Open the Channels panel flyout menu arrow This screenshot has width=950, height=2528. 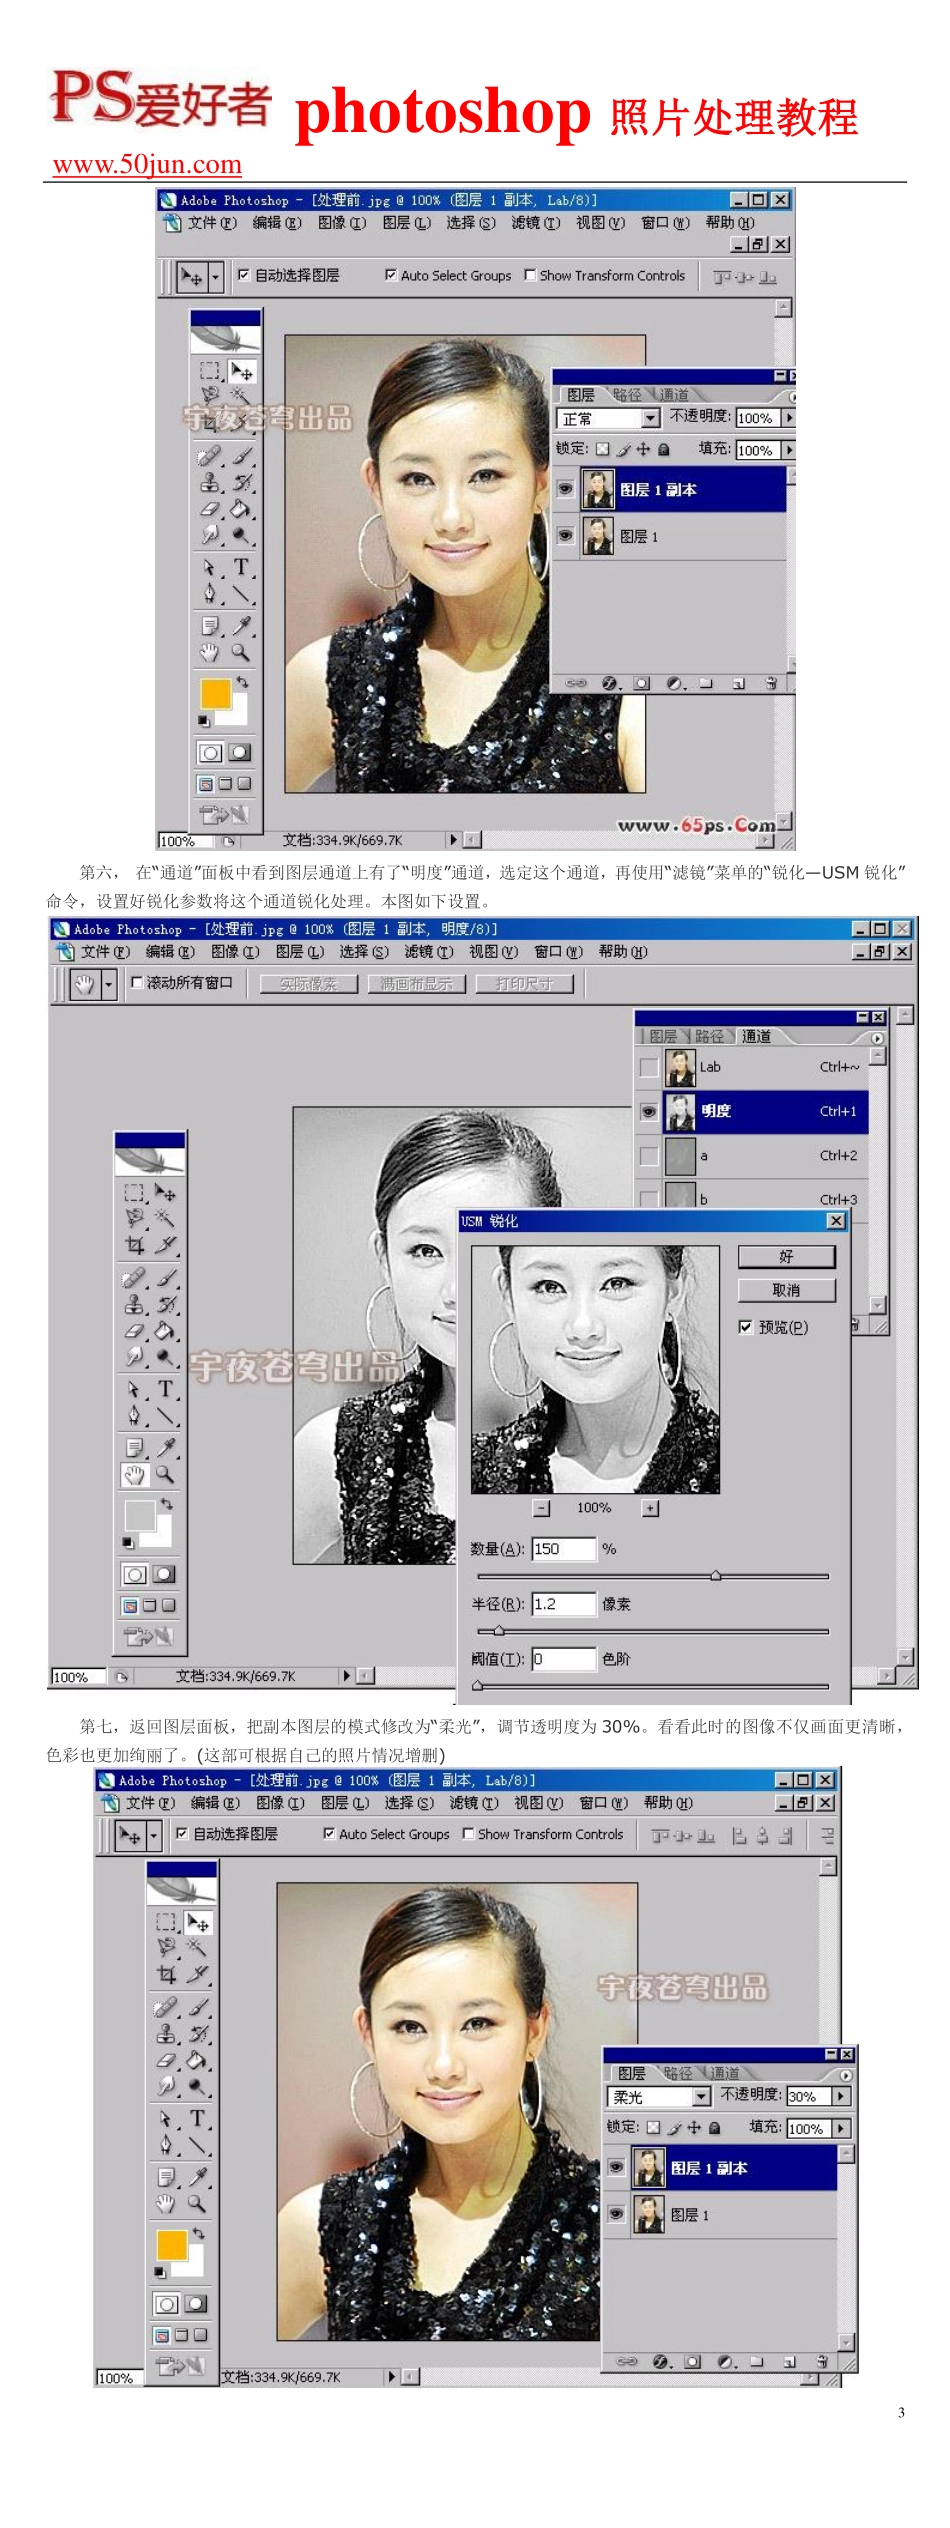click(877, 1038)
